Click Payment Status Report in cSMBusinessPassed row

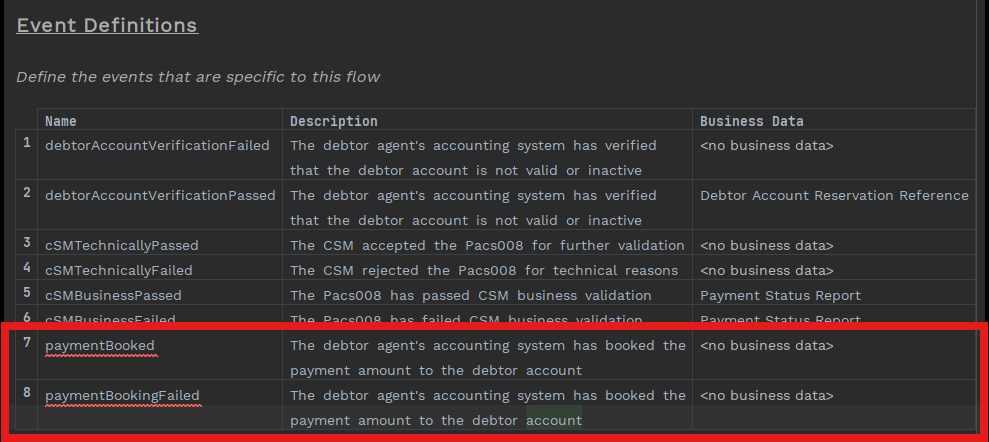tap(780, 295)
